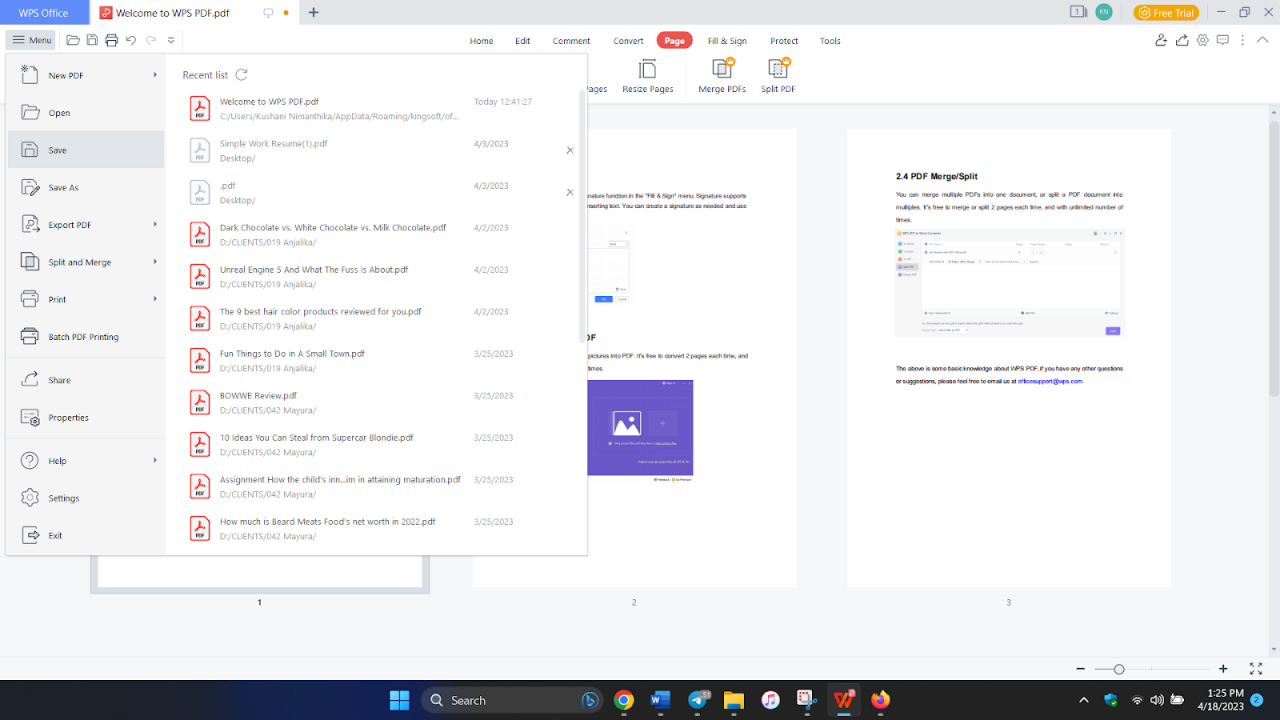Switch to the Fill & Sign tab

(727, 40)
